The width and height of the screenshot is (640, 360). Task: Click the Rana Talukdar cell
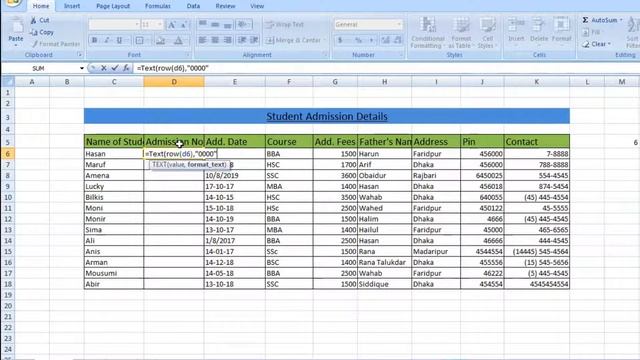(384, 262)
